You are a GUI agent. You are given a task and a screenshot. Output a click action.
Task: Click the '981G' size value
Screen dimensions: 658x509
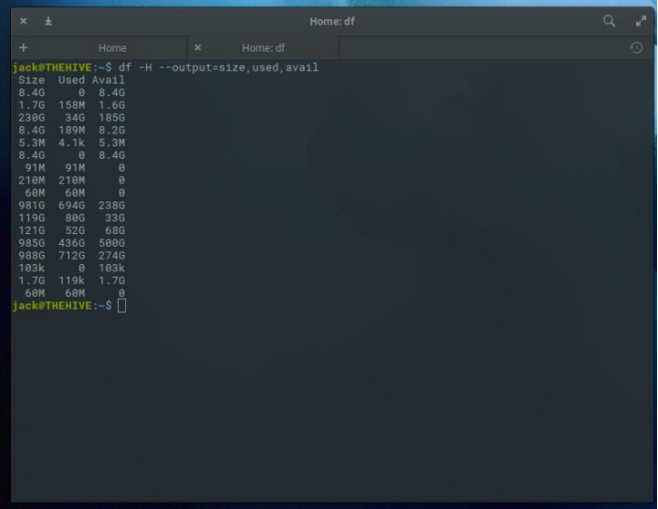click(31, 206)
